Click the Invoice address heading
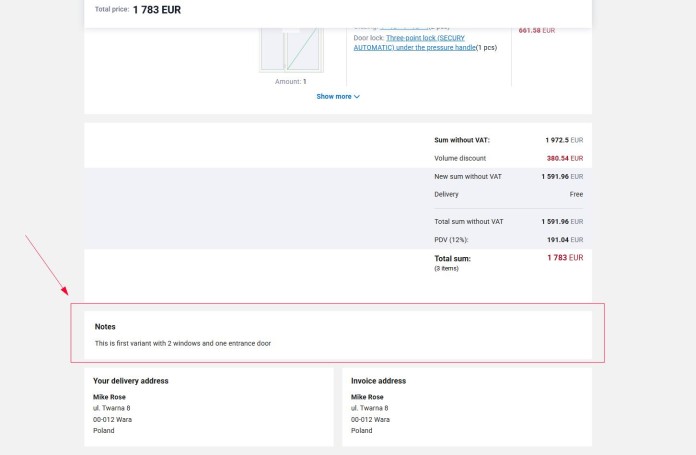 [378, 381]
